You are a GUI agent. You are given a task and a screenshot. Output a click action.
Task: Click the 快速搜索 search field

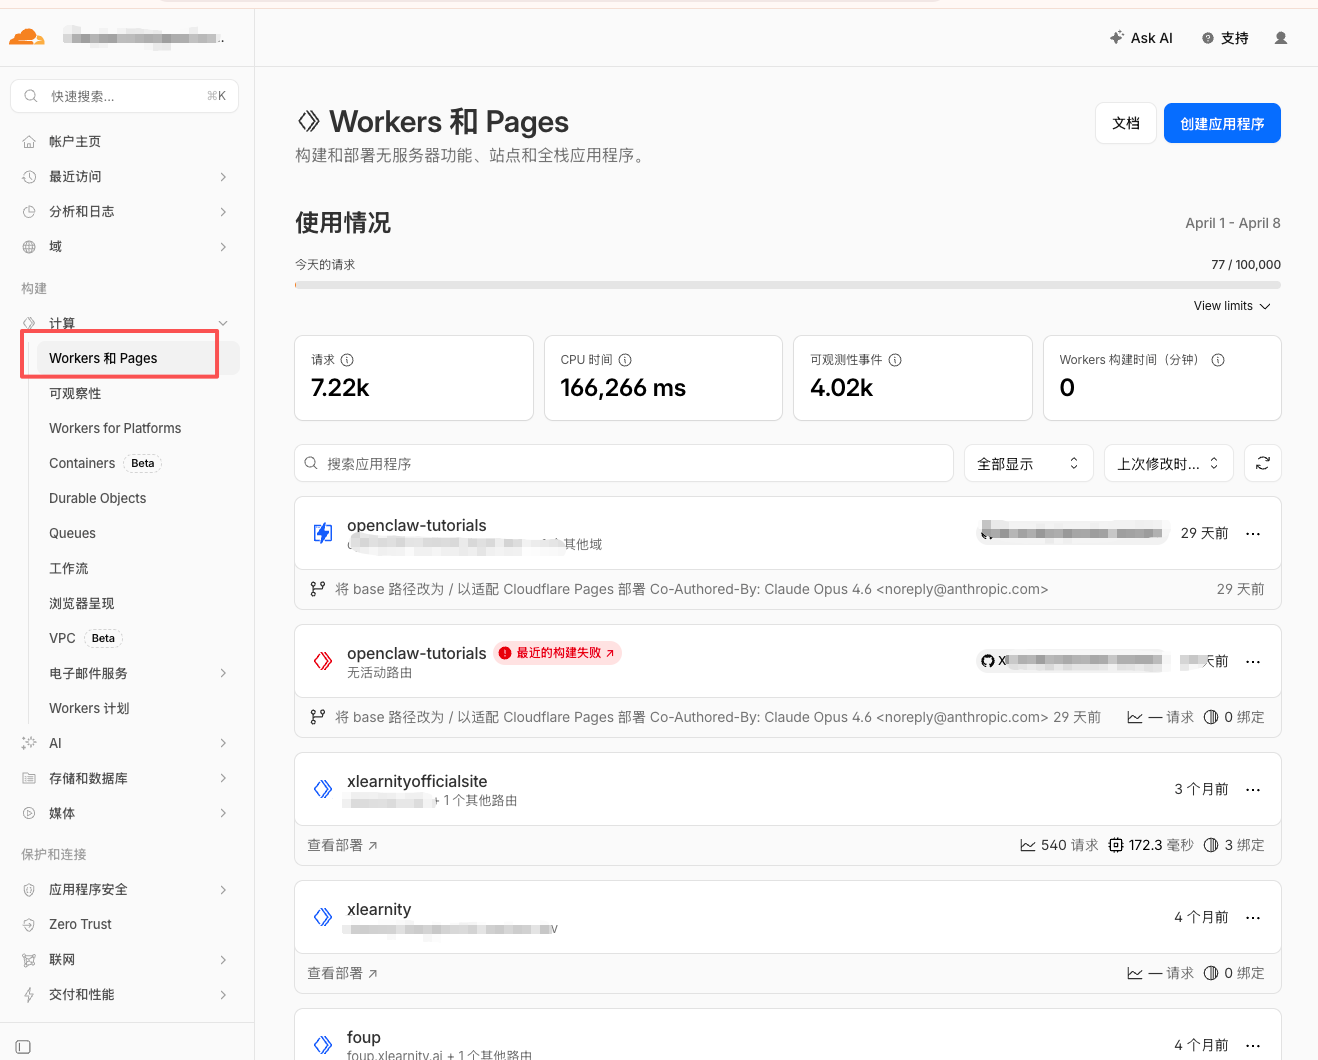124,96
